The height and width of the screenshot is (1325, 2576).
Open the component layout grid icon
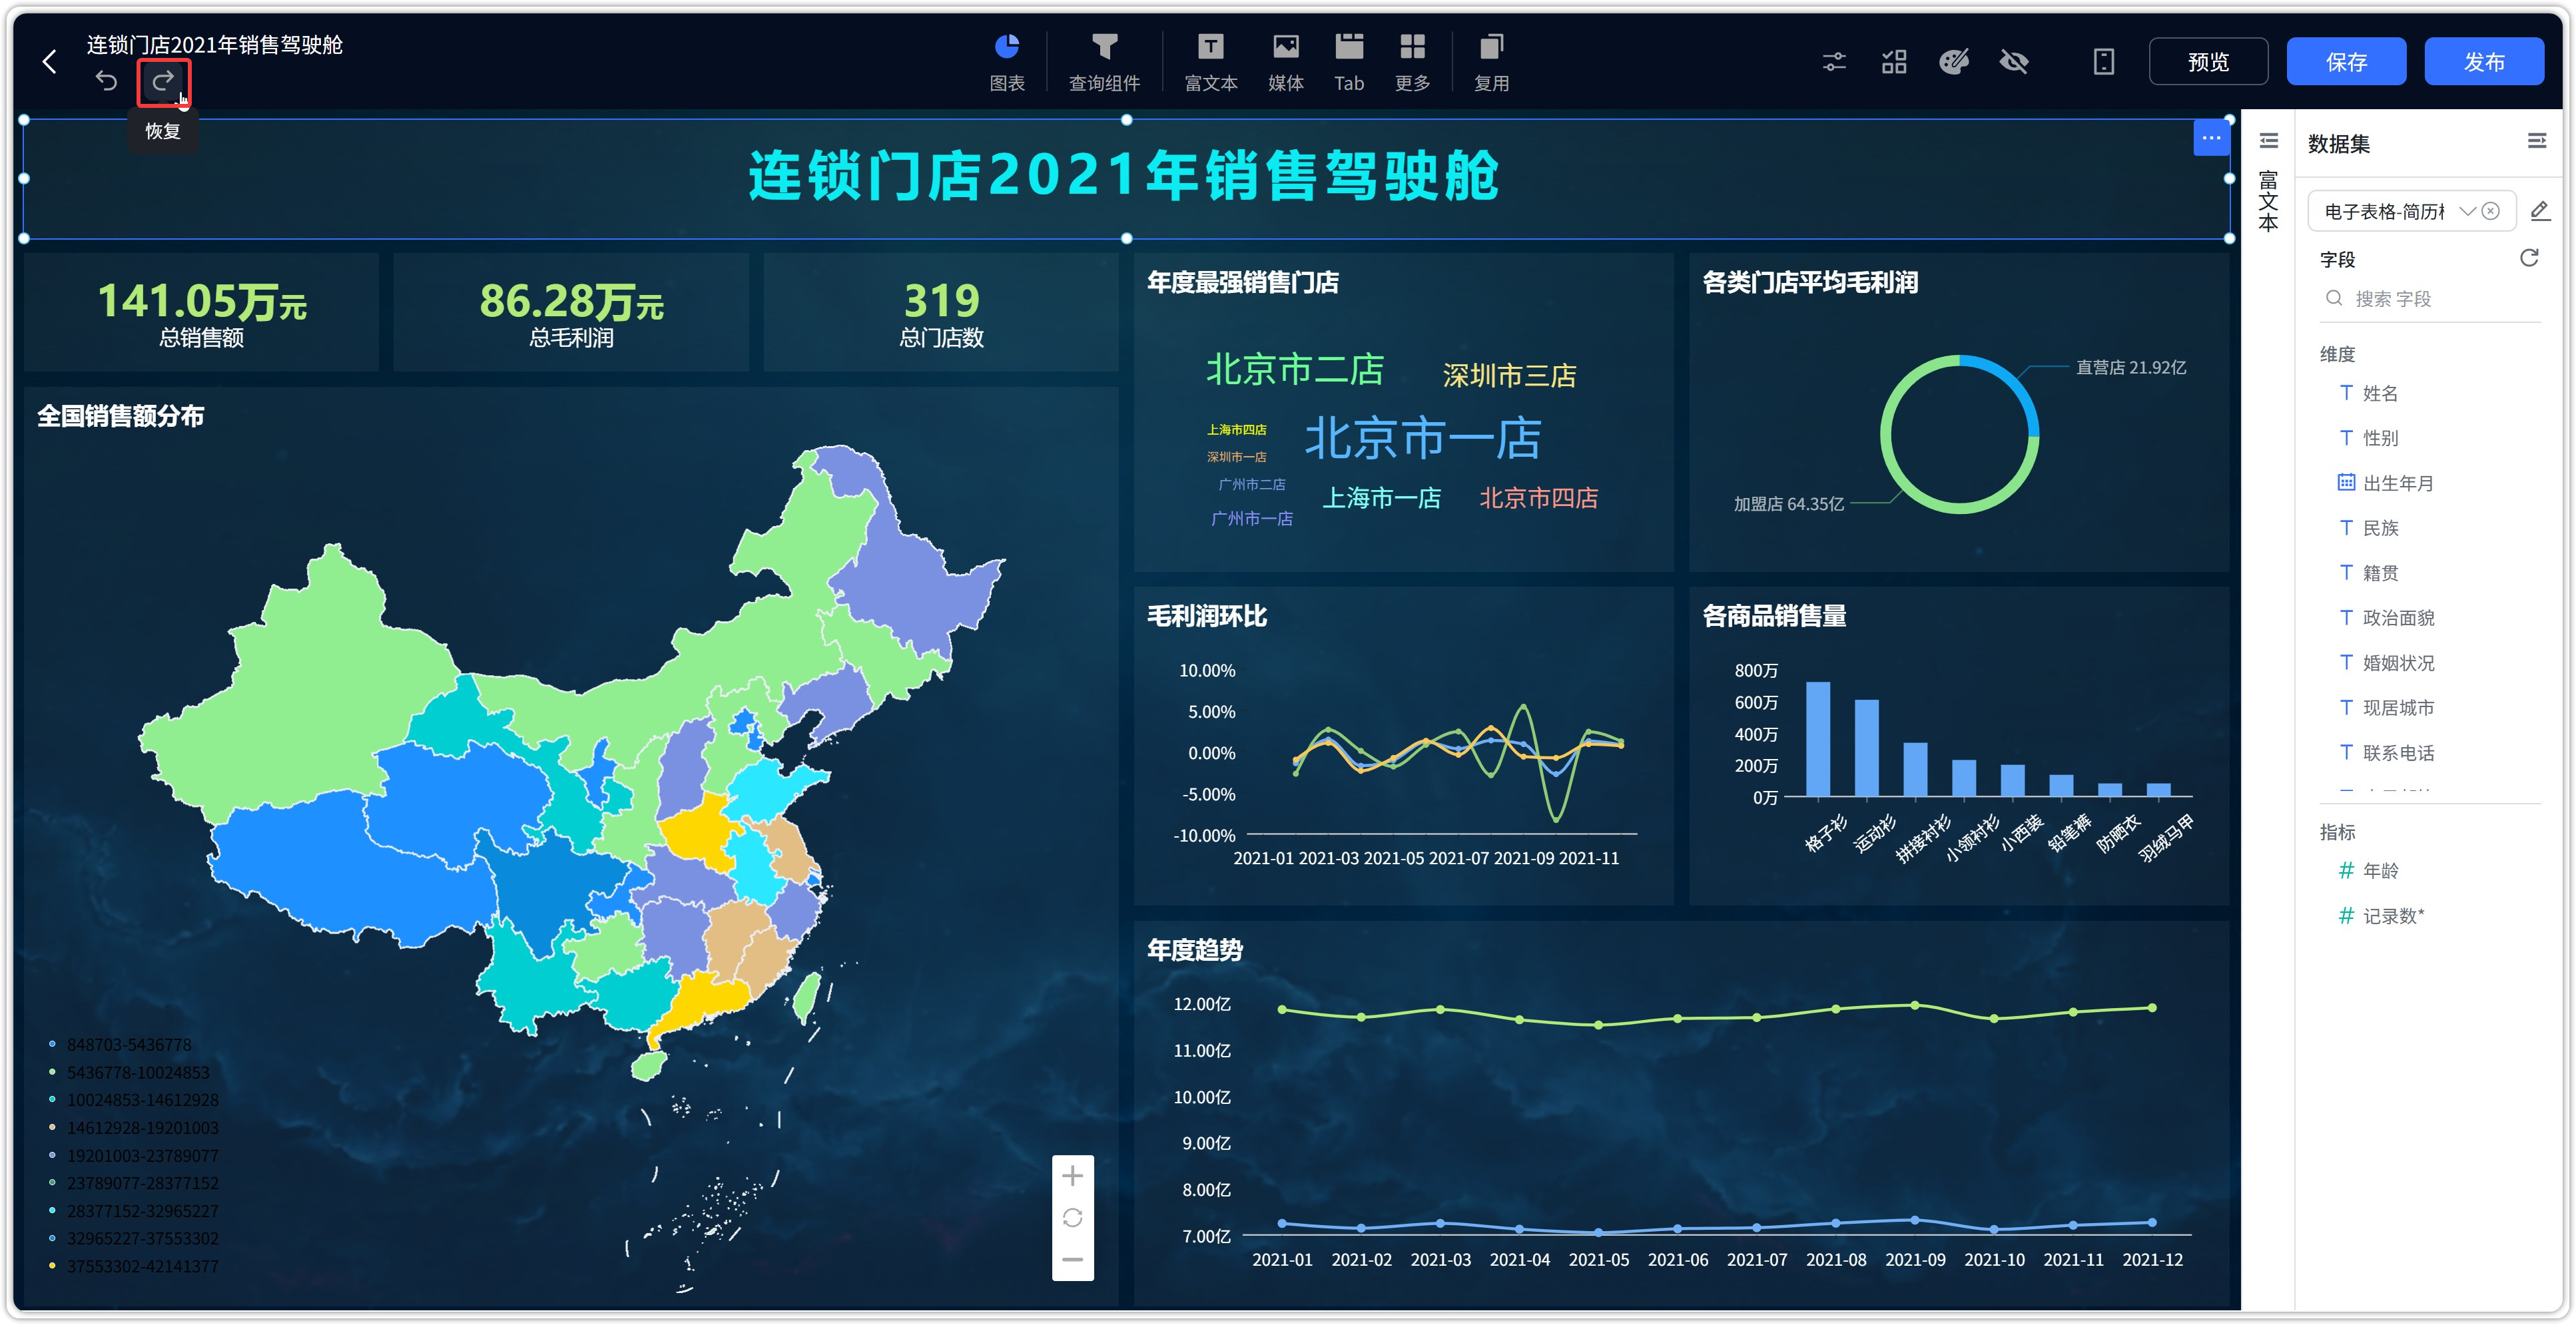tap(1894, 62)
